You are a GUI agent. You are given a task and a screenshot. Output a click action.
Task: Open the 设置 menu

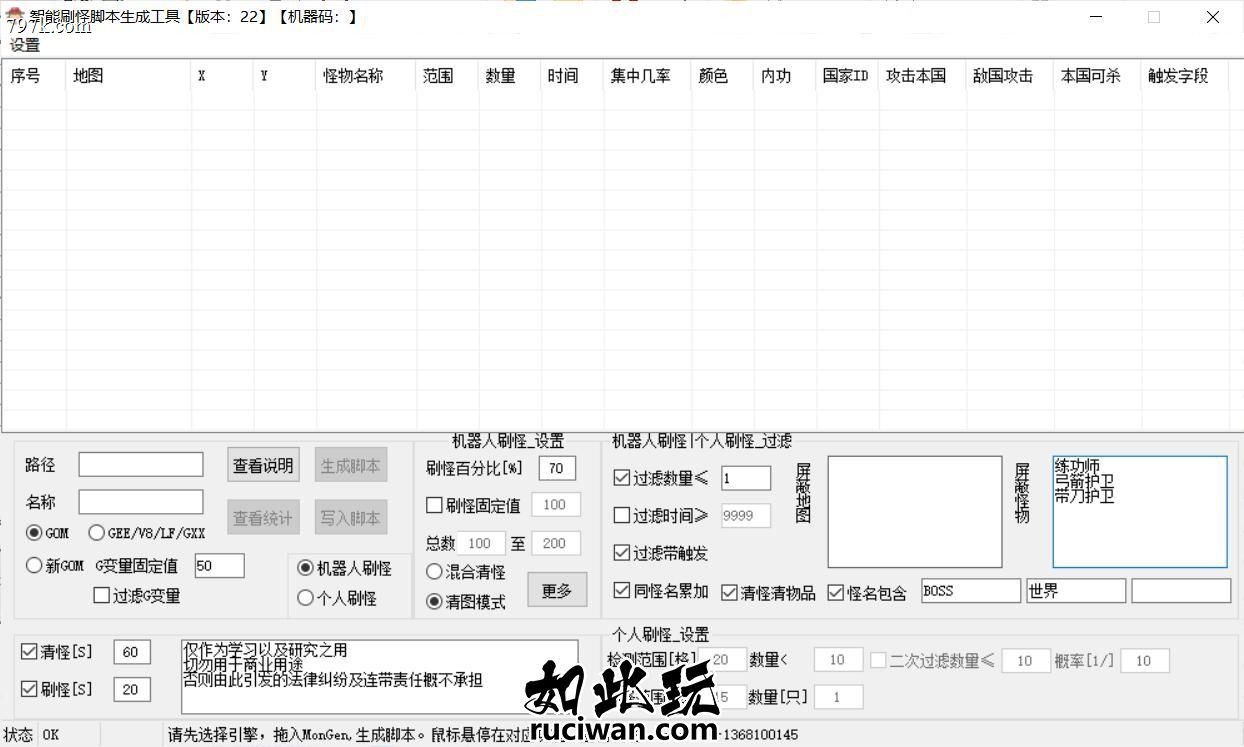(x=25, y=45)
